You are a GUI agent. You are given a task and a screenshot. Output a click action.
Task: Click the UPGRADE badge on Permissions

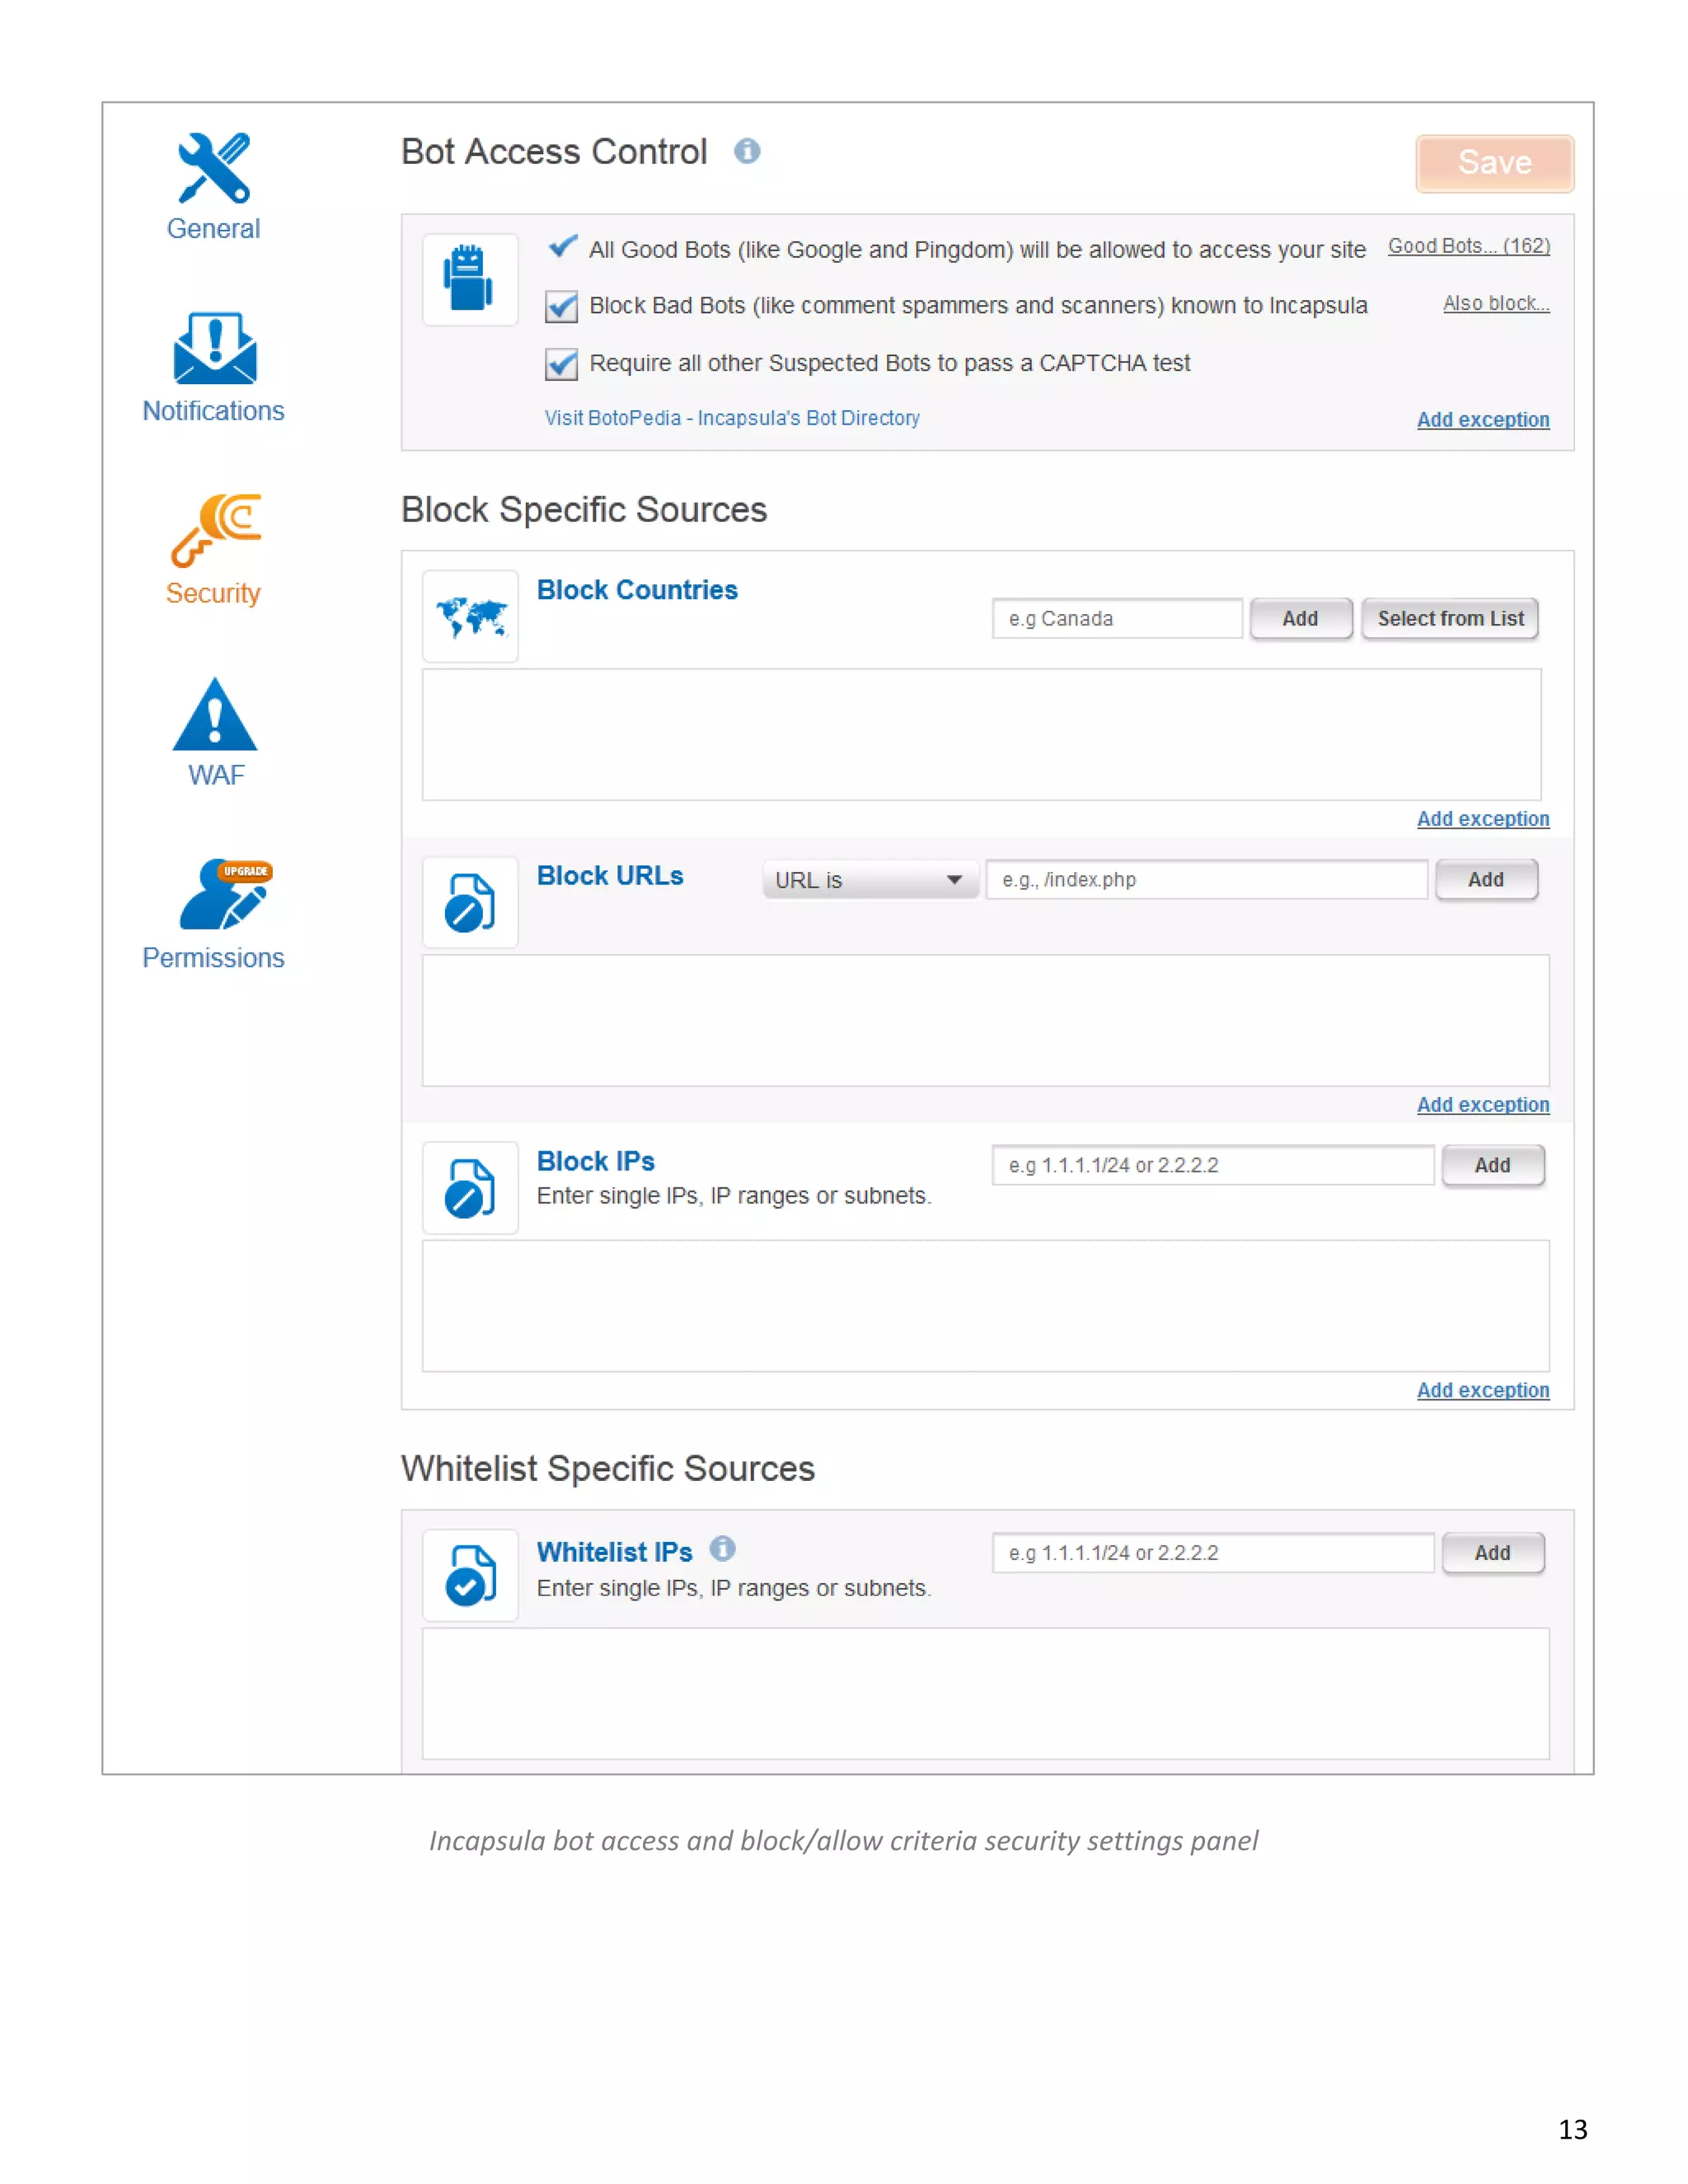click(x=245, y=871)
